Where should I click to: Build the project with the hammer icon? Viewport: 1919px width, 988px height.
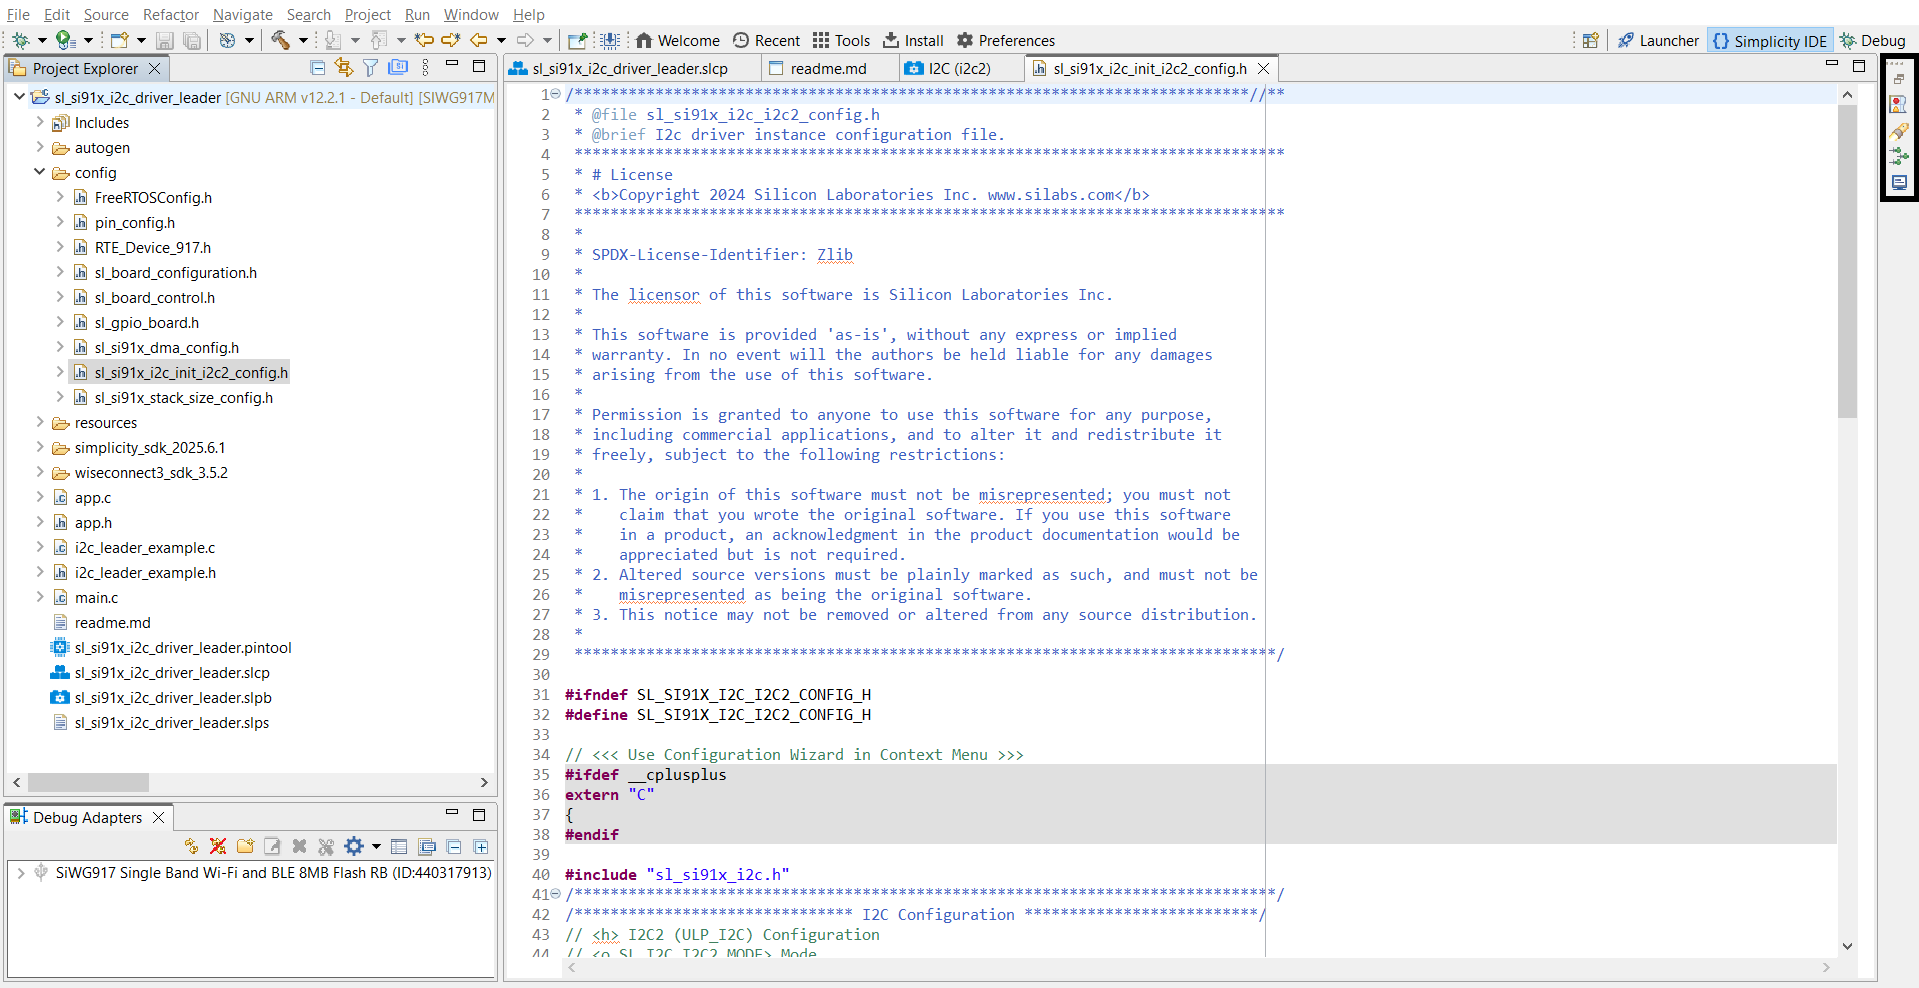[281, 40]
